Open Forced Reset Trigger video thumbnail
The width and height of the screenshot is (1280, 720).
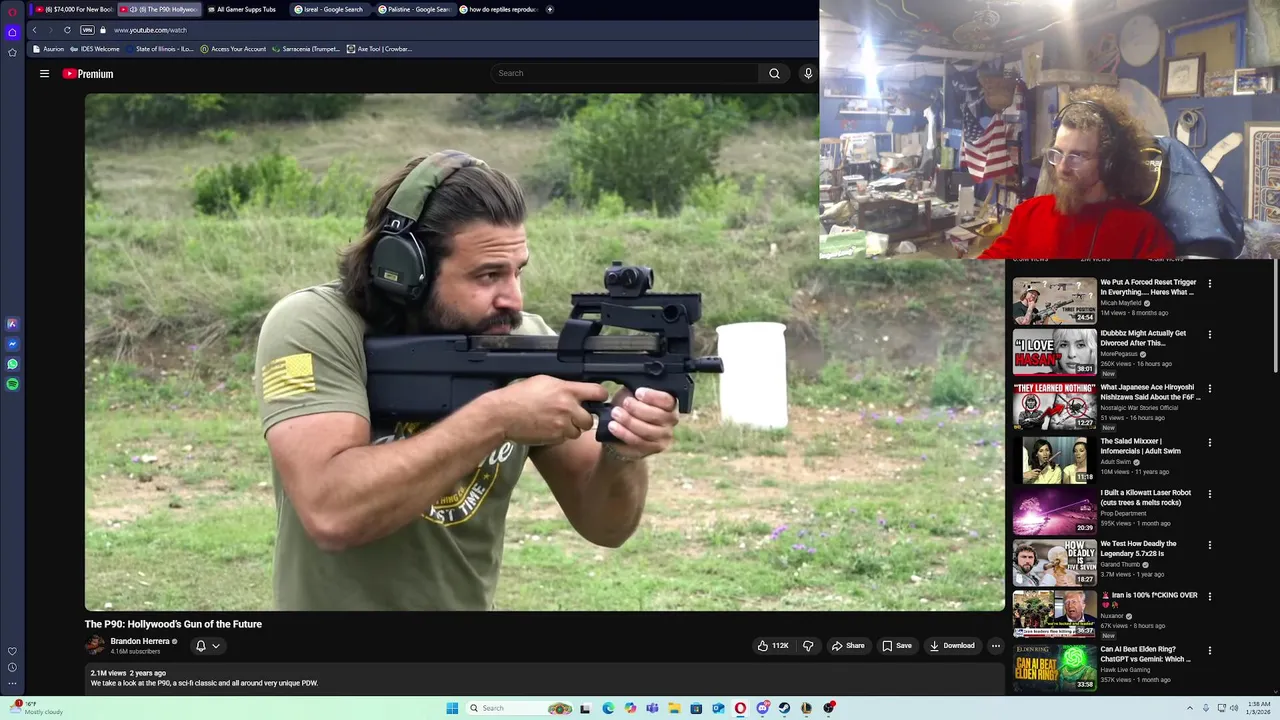tap(1054, 300)
